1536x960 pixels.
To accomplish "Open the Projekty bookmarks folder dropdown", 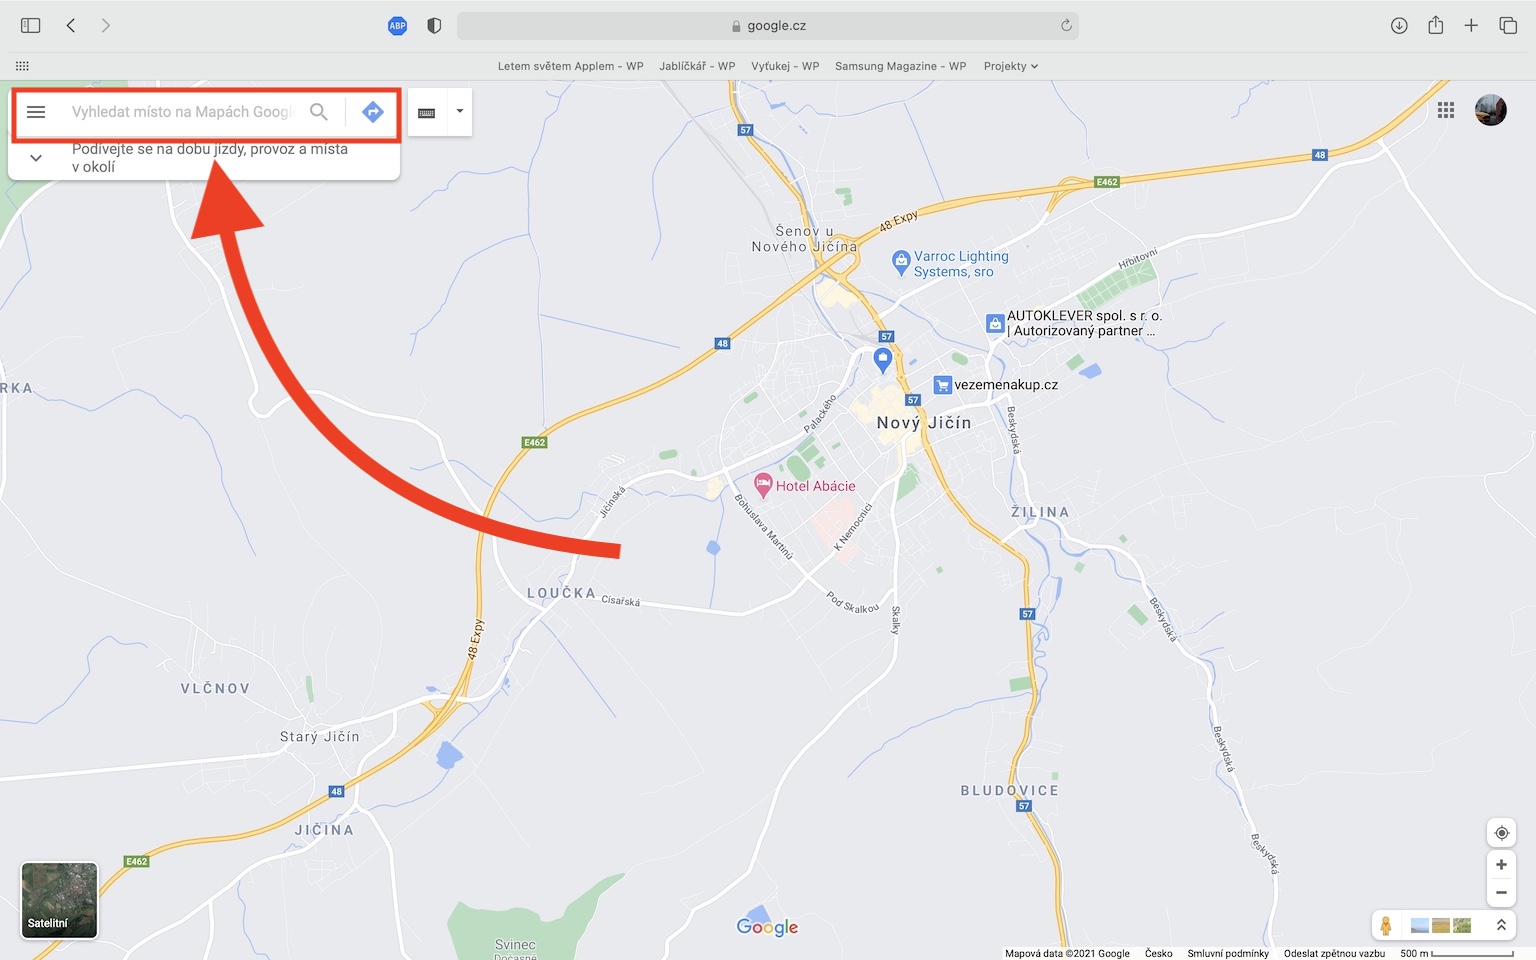I will point(1011,66).
